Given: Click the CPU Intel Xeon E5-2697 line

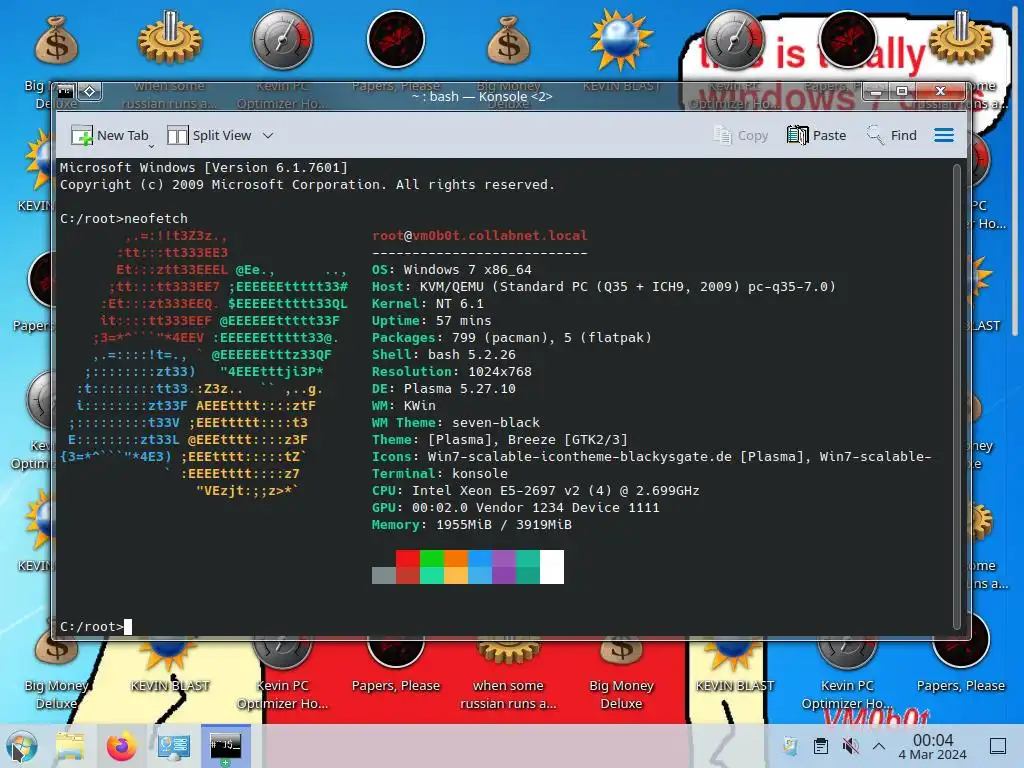Looking at the screenshot, I should pos(536,490).
